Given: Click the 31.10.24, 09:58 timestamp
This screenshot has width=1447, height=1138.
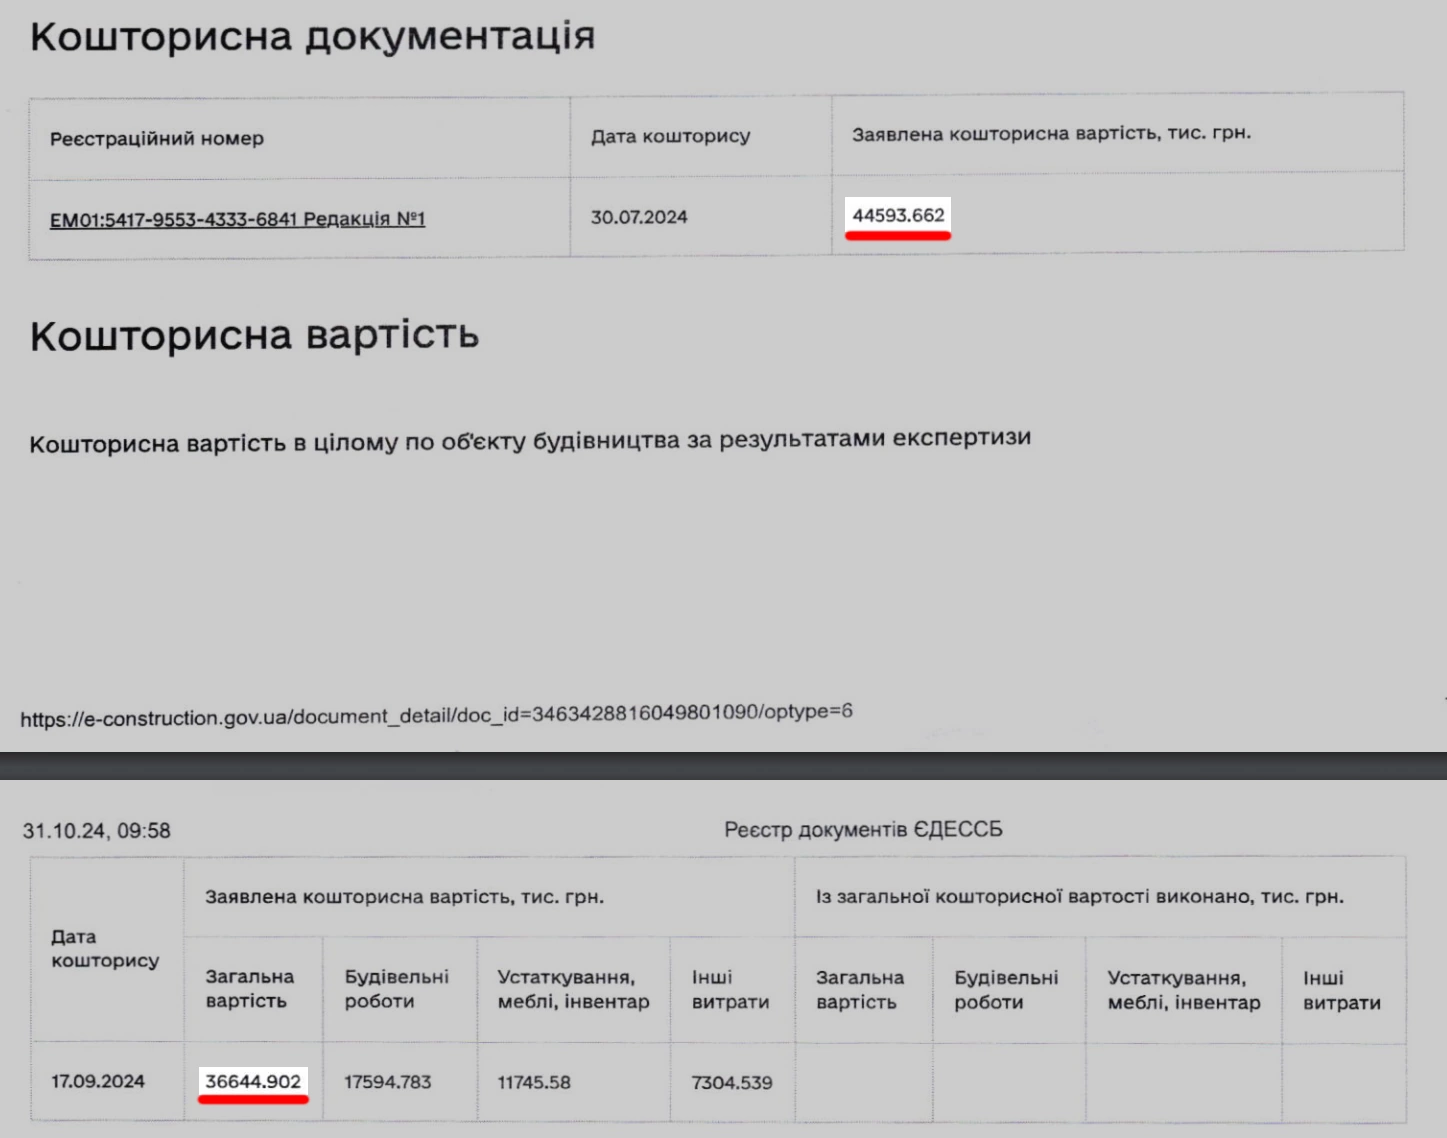Looking at the screenshot, I should [x=97, y=830].
